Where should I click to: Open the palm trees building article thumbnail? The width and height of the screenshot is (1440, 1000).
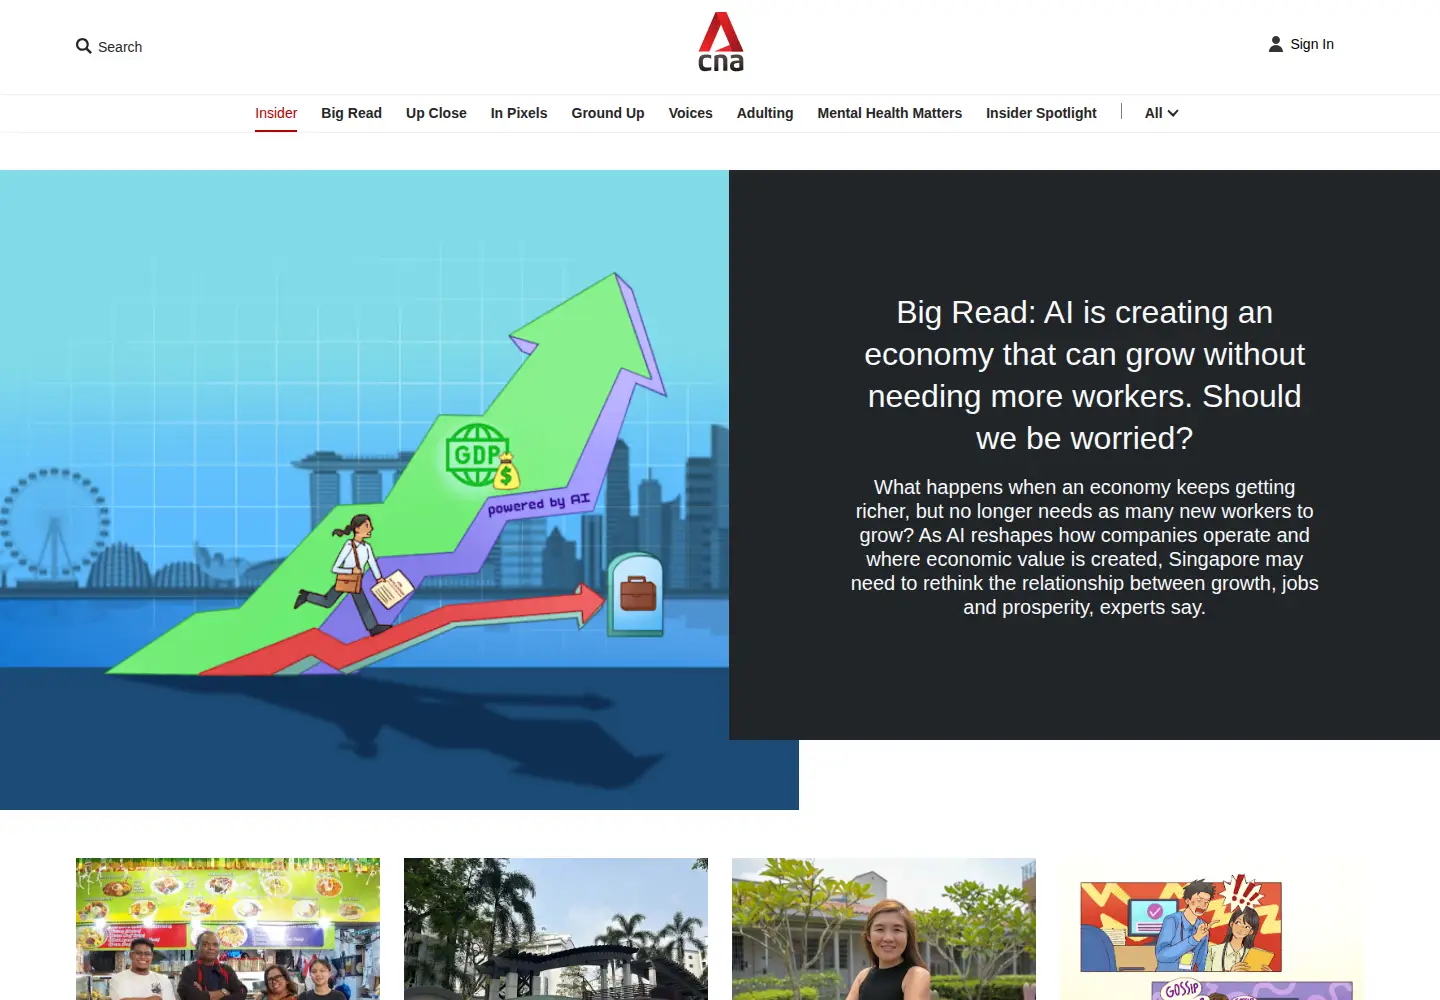[x=556, y=929]
